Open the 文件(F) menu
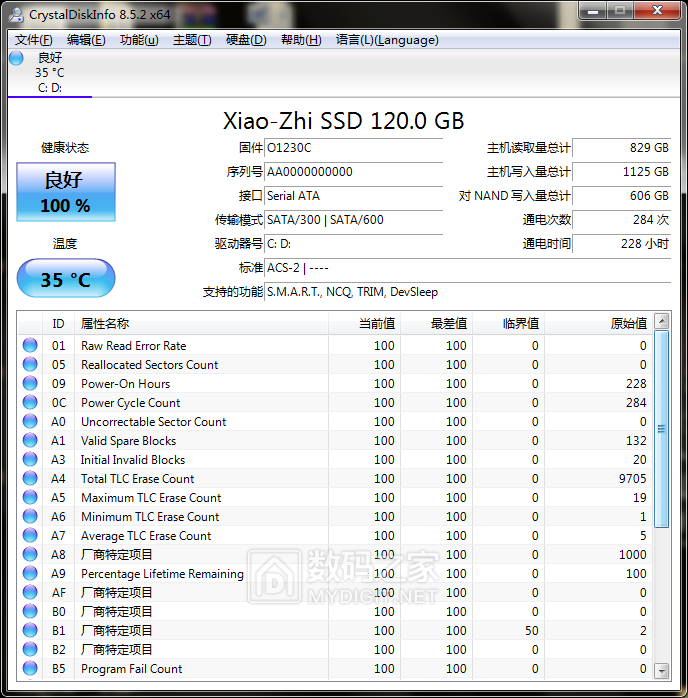 (x=34, y=40)
